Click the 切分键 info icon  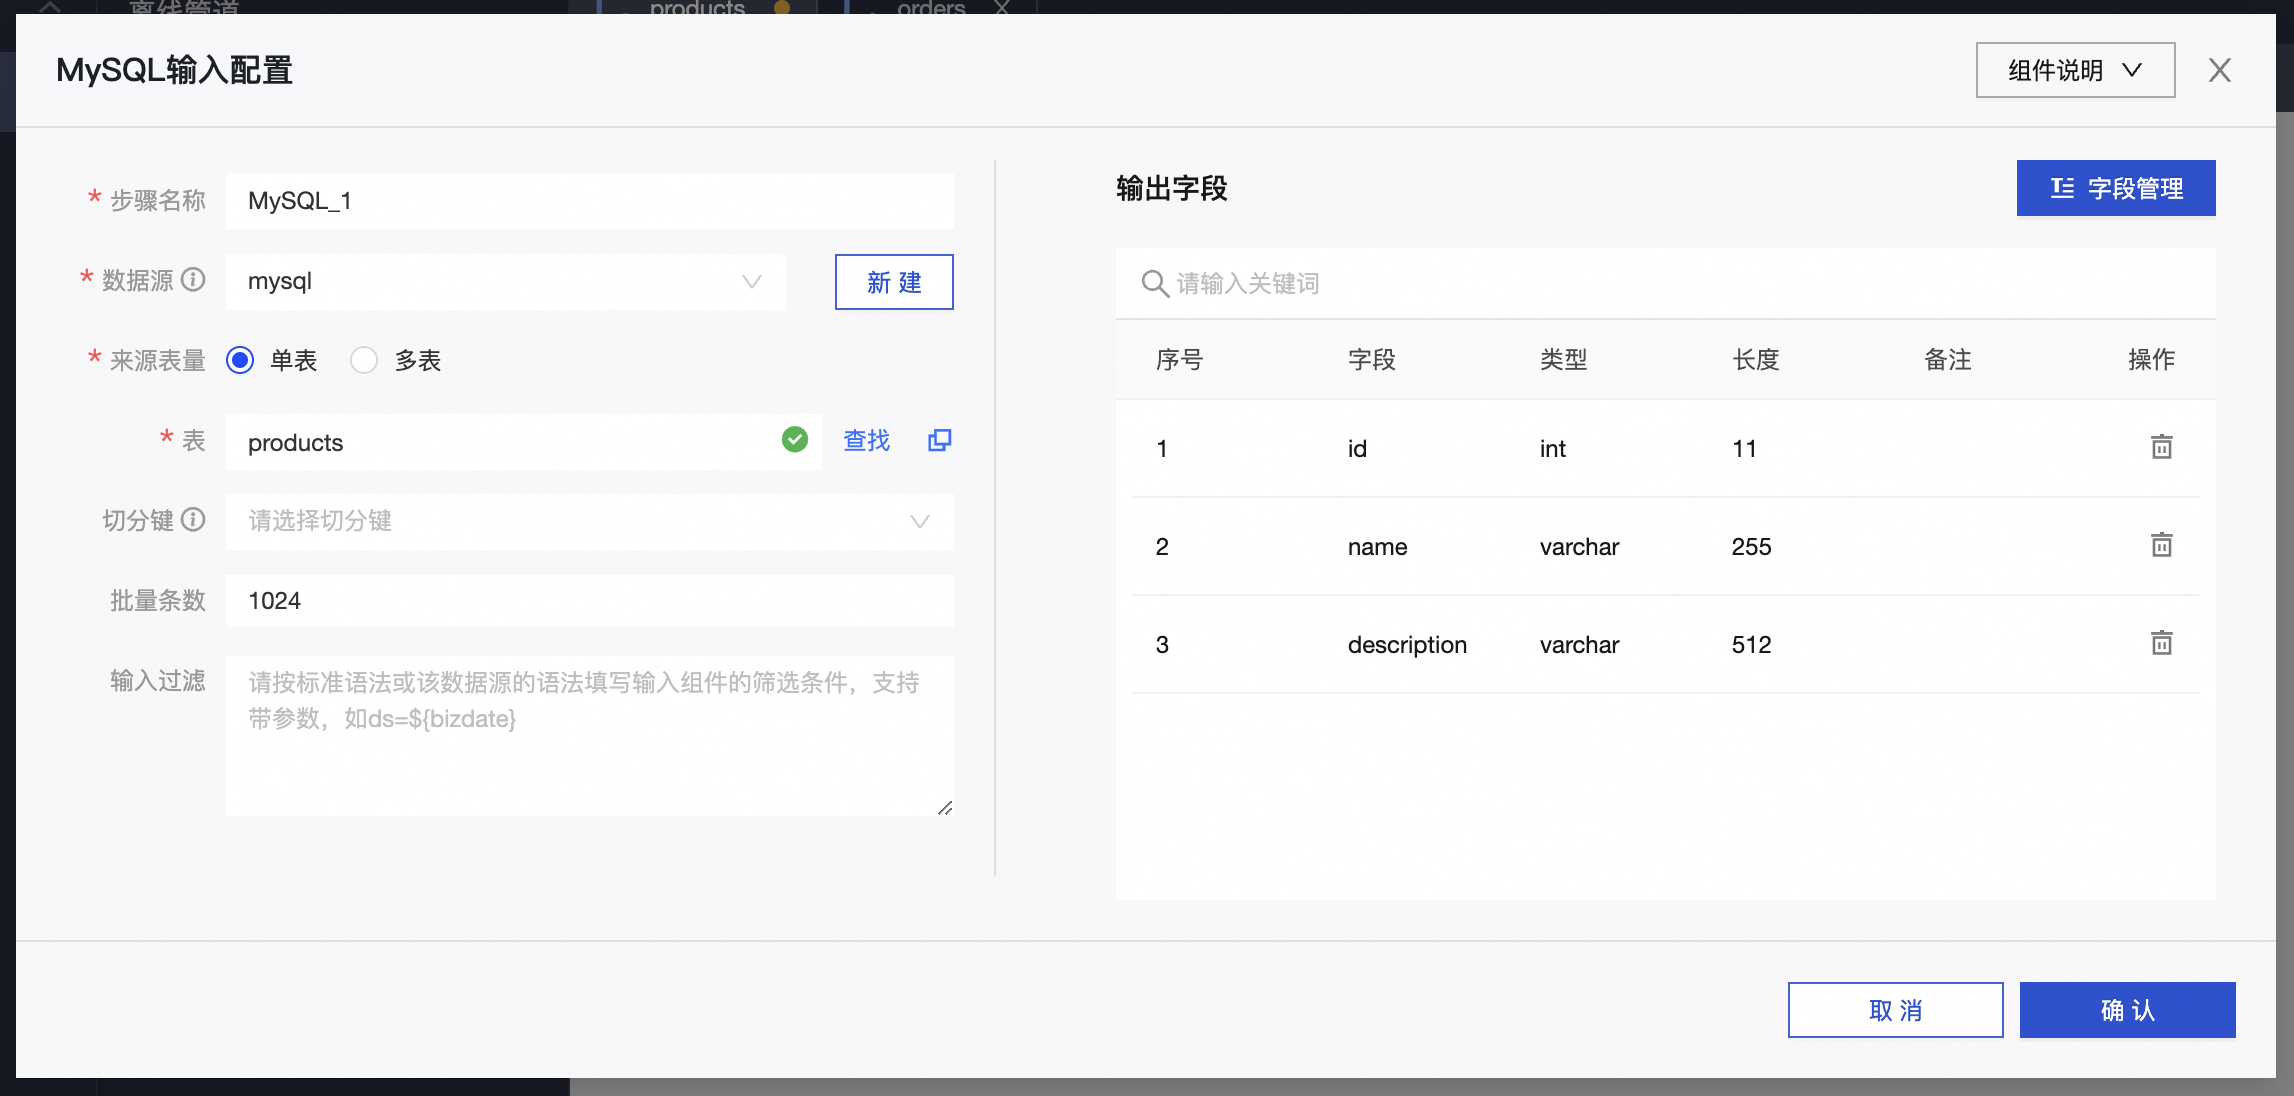(x=193, y=520)
